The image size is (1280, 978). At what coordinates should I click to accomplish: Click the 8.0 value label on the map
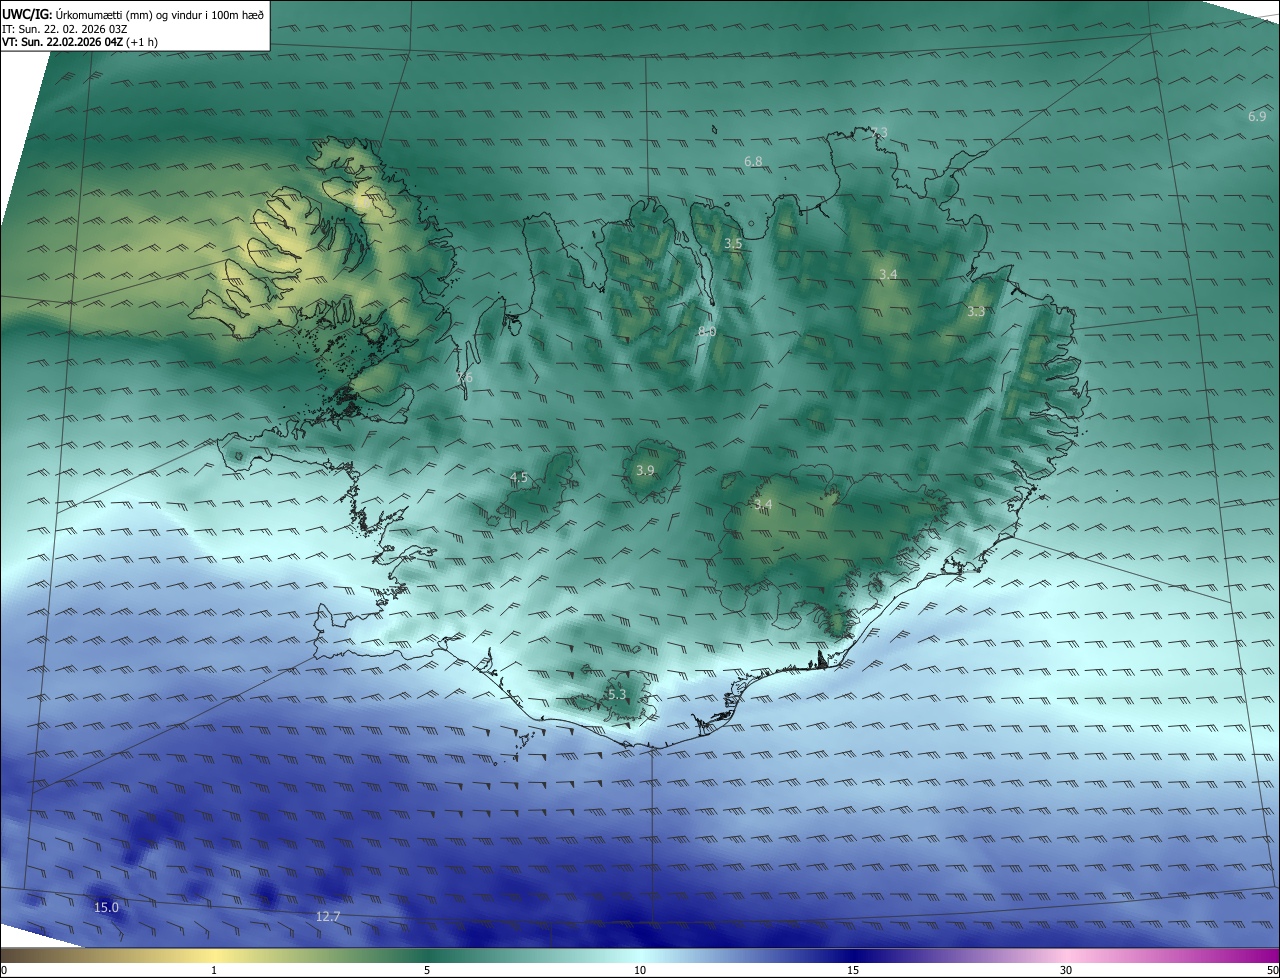pos(706,331)
